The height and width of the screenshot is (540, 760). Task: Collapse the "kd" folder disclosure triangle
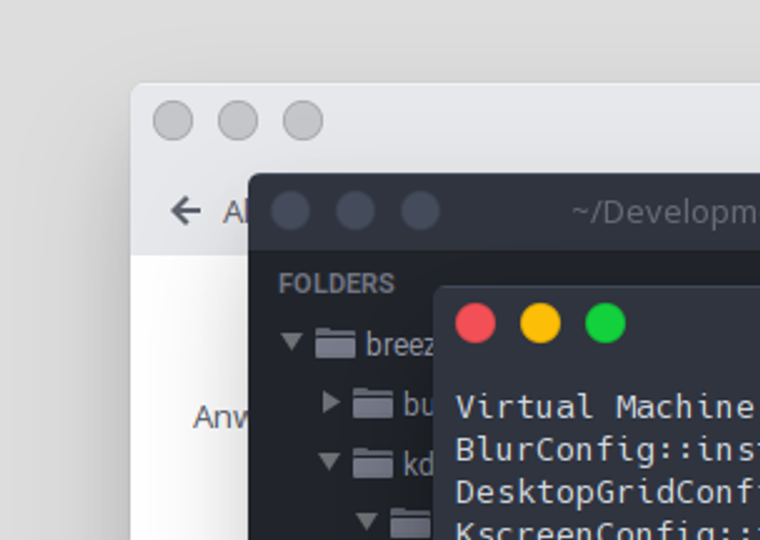point(329,461)
